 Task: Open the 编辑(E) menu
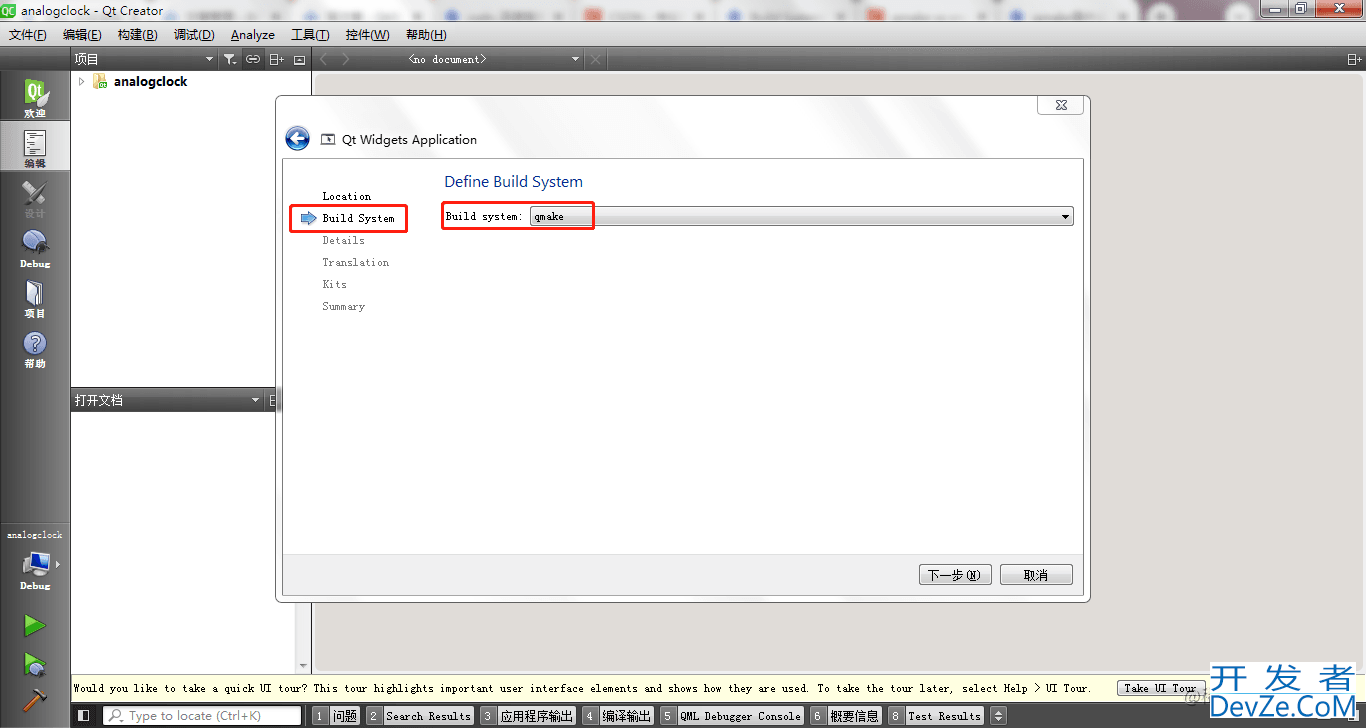82,34
